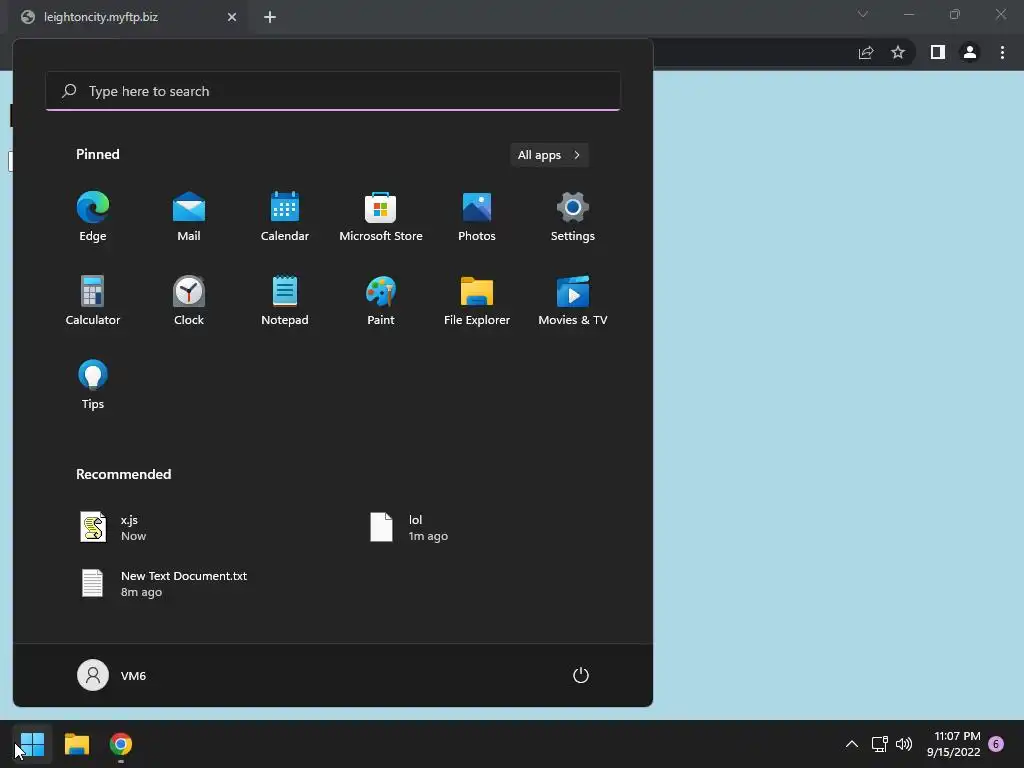Open the Chrome profile avatar menu
This screenshot has width=1024, height=768.
point(970,52)
